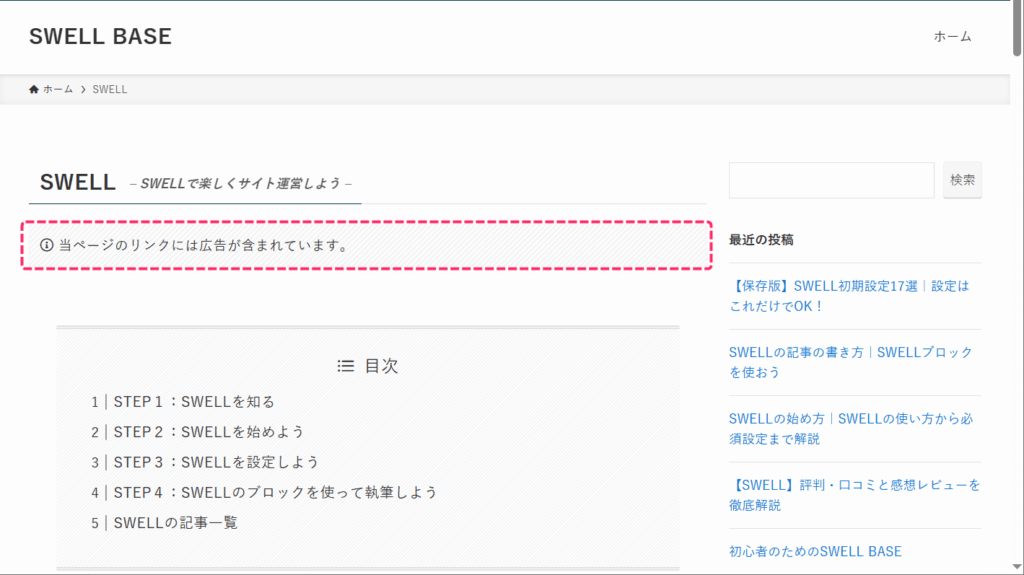The width and height of the screenshot is (1024, 575).
Task: Click the 最近の投稿 sidebar heading
Action: click(761, 240)
